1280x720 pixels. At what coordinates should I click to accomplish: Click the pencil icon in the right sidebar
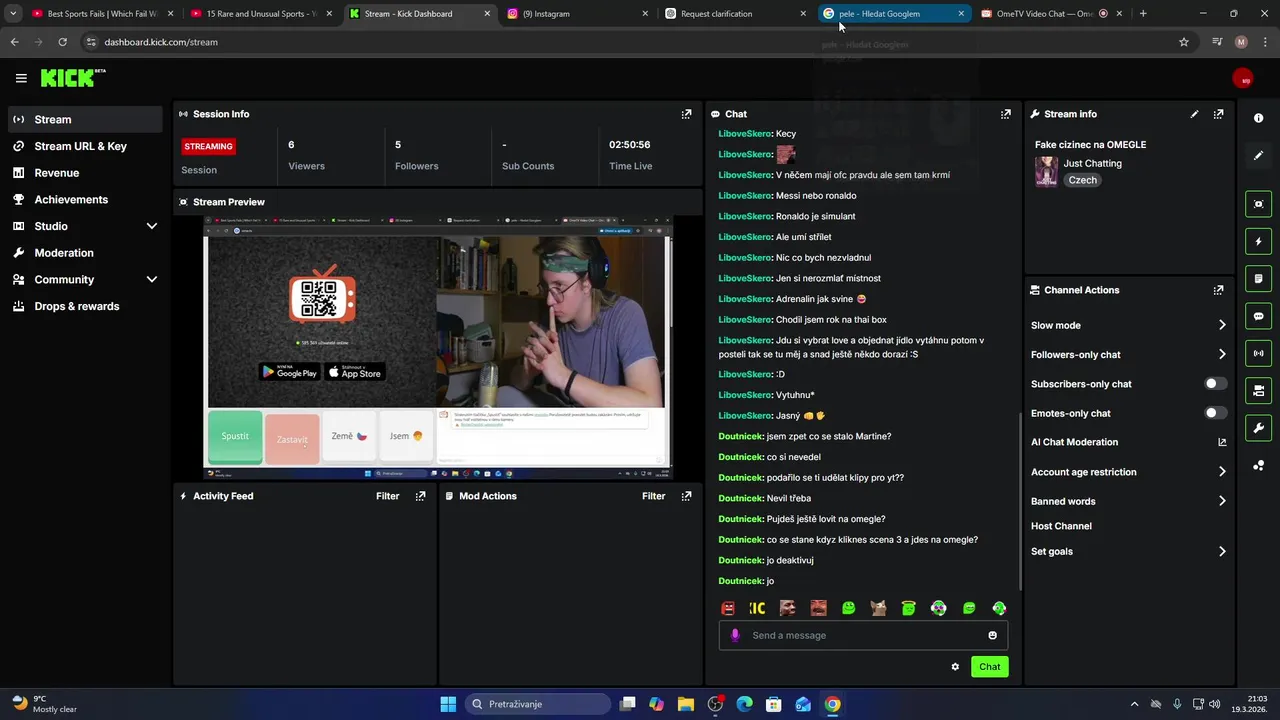[1258, 155]
